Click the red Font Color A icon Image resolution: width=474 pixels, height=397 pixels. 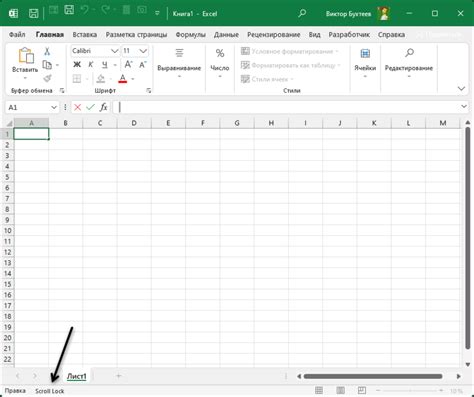(x=123, y=79)
